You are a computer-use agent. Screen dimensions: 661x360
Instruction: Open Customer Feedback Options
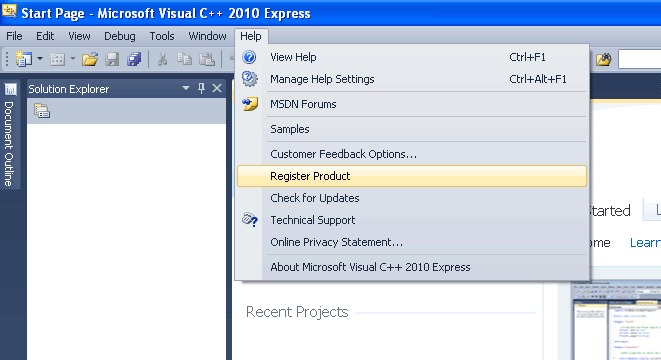tap(412, 154)
